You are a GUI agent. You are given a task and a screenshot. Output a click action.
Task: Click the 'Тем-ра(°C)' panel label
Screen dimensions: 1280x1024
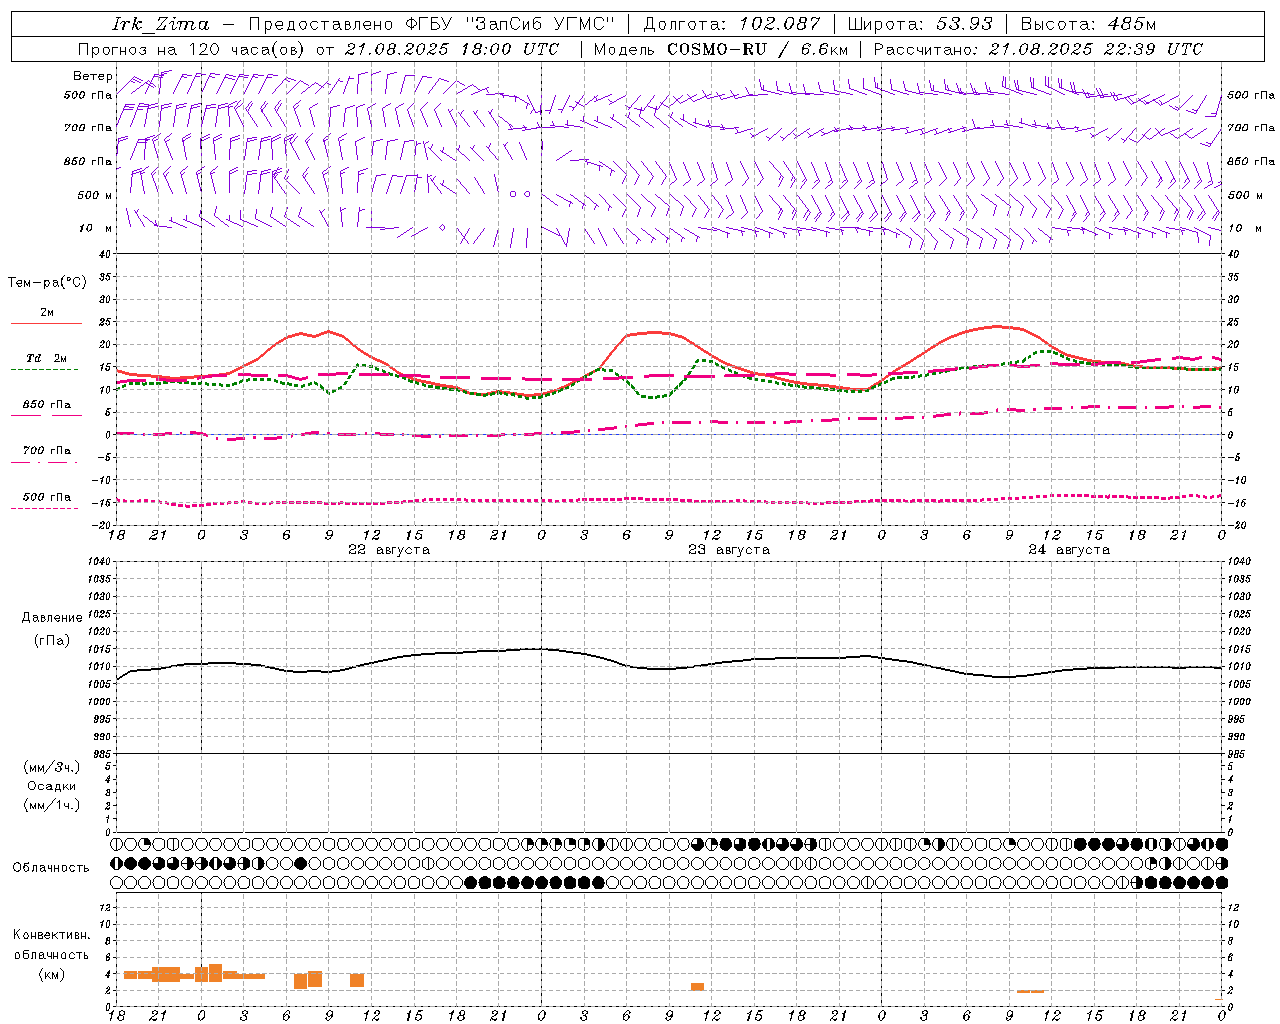point(47,283)
